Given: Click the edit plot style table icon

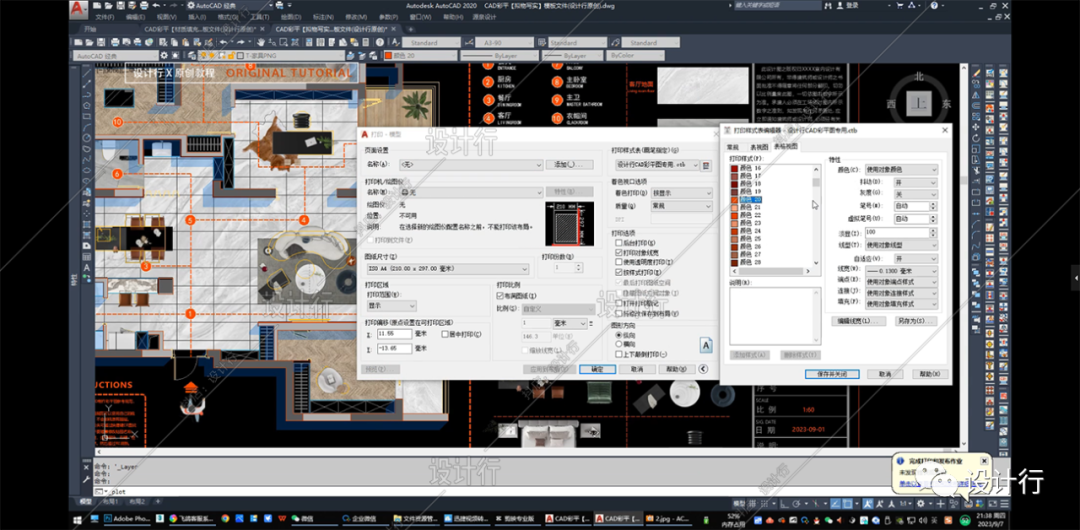Looking at the screenshot, I should pyautogui.click(x=705, y=165).
